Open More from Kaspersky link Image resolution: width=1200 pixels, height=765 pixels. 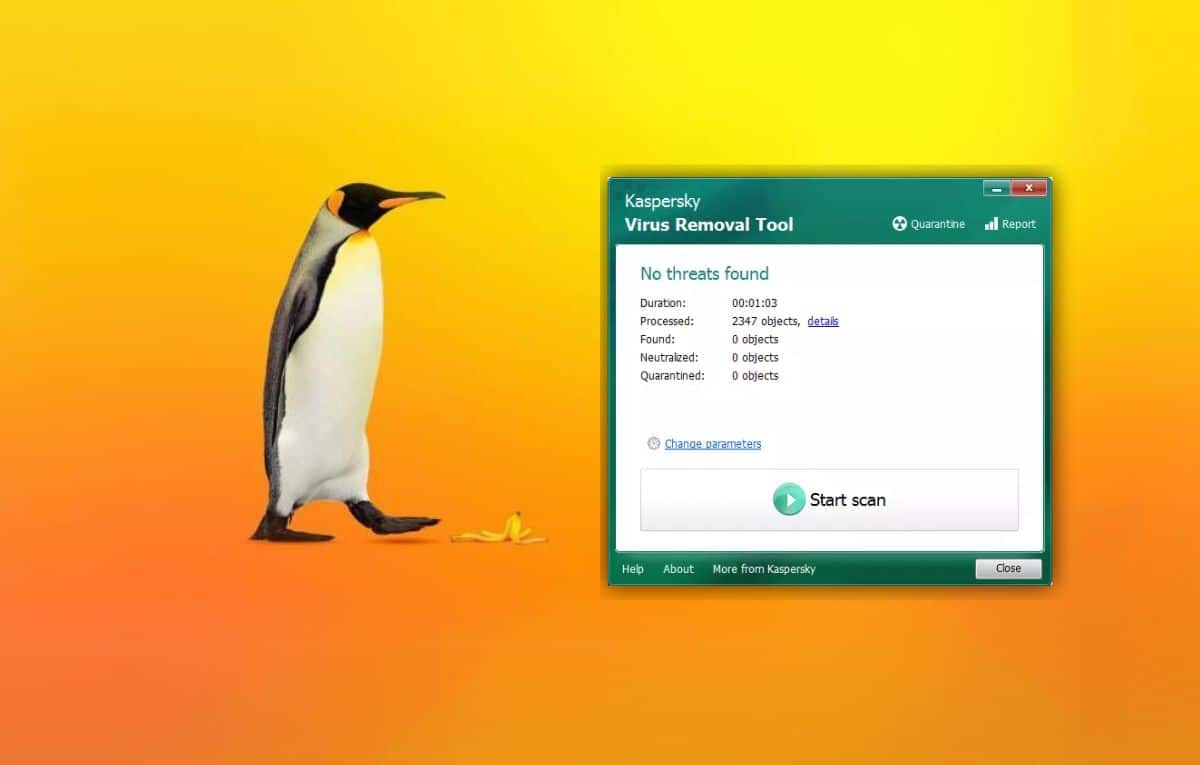pyautogui.click(x=764, y=569)
